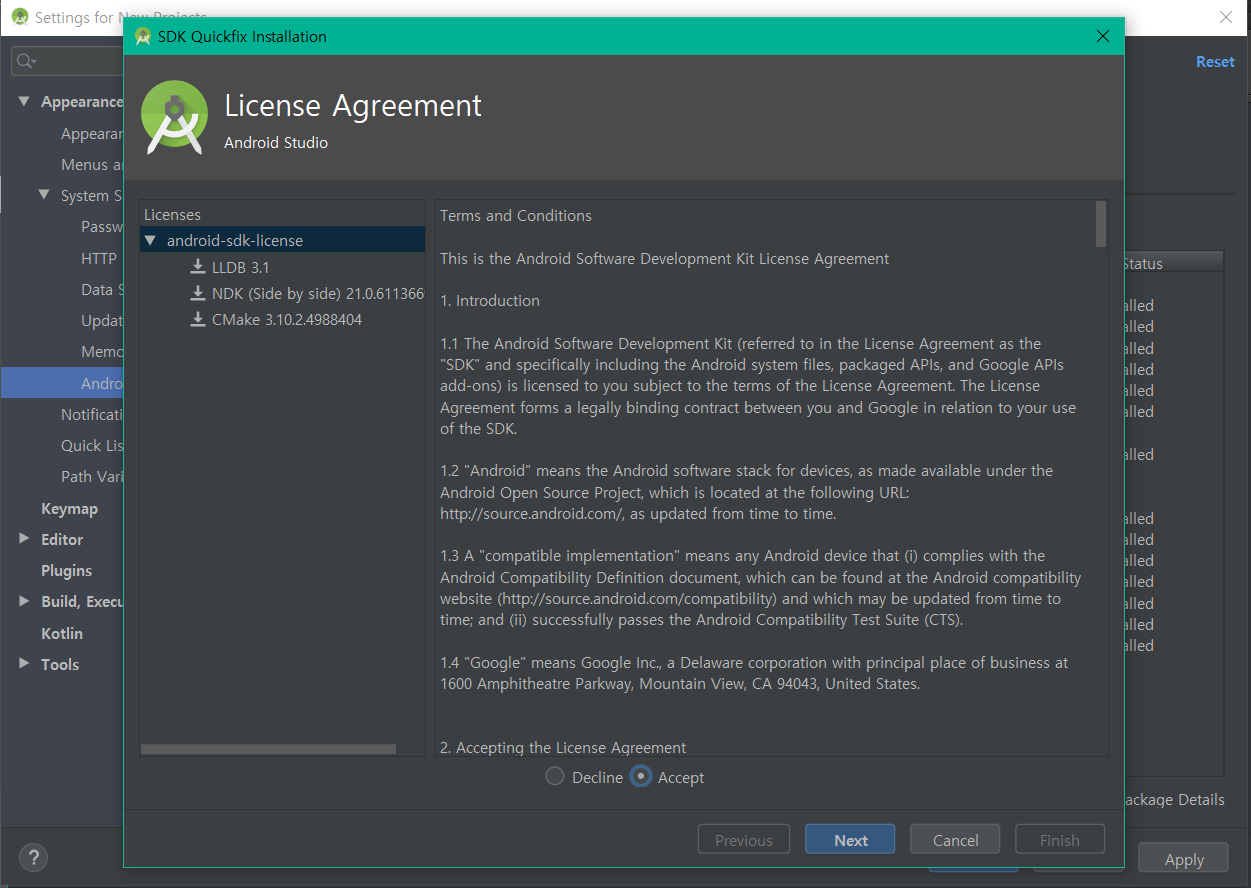The width and height of the screenshot is (1251, 888).
Task: Open the Passwords settings item
Action: click(x=102, y=226)
